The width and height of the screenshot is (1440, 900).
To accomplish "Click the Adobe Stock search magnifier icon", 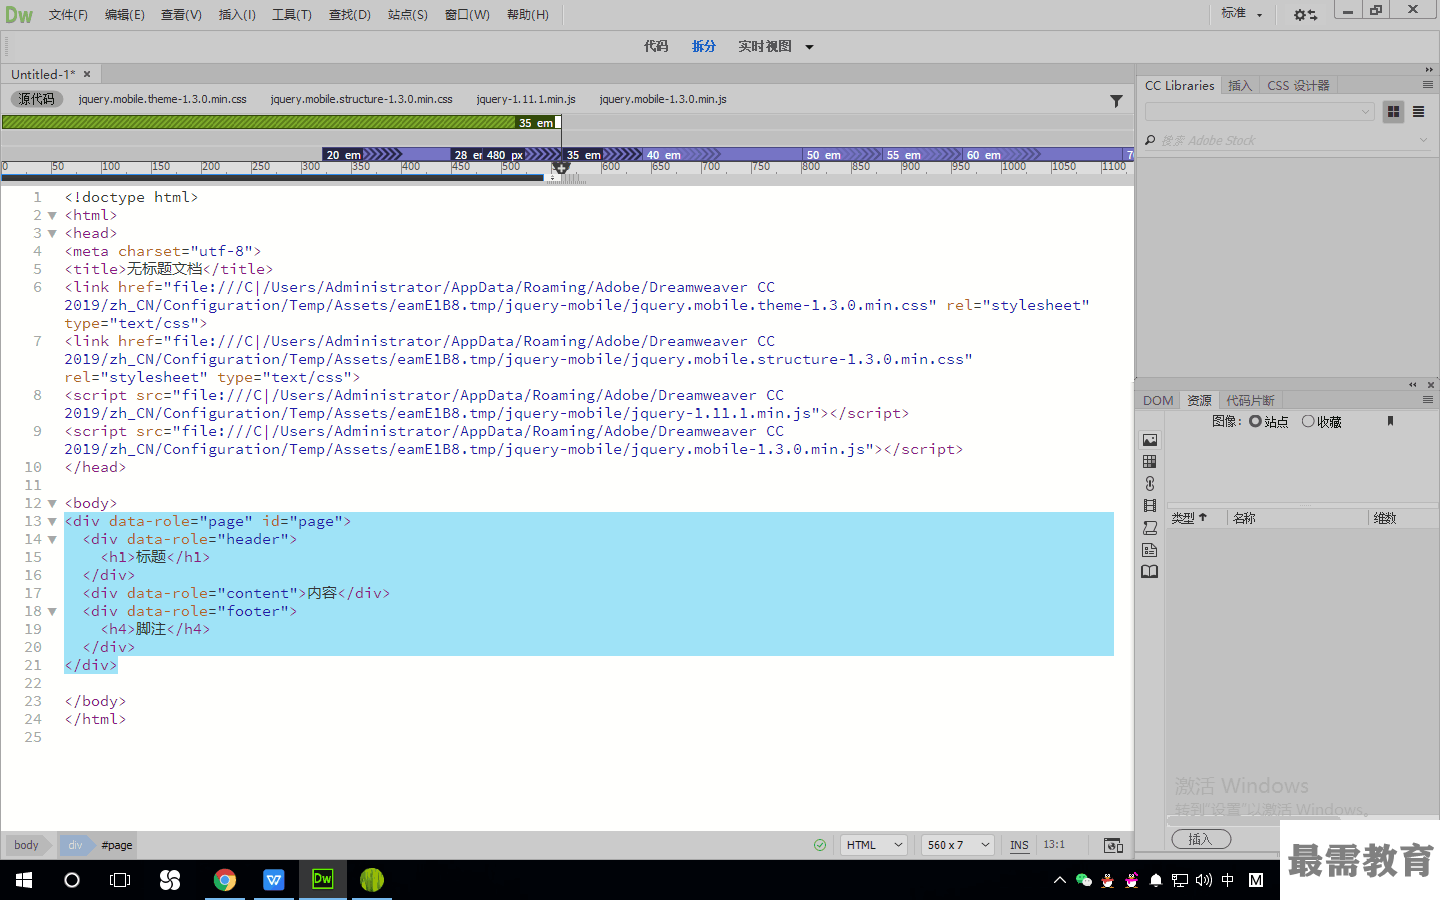I will (1150, 141).
